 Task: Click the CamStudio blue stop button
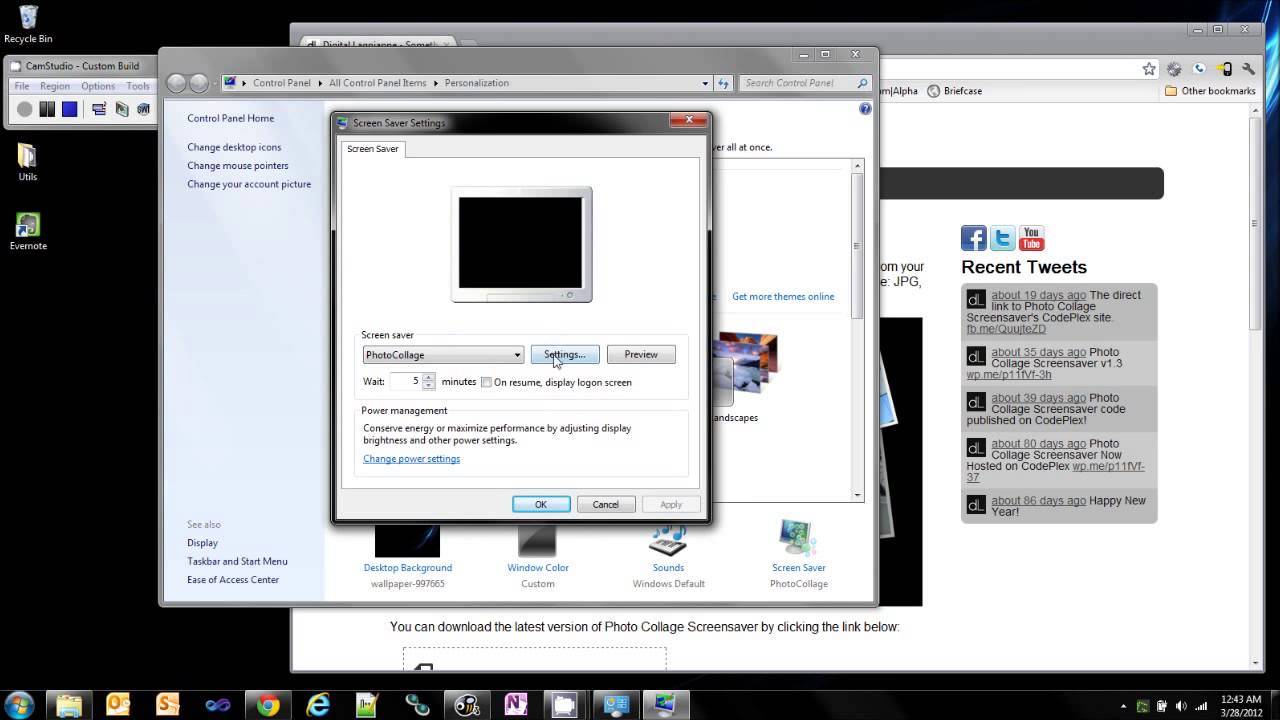point(69,109)
